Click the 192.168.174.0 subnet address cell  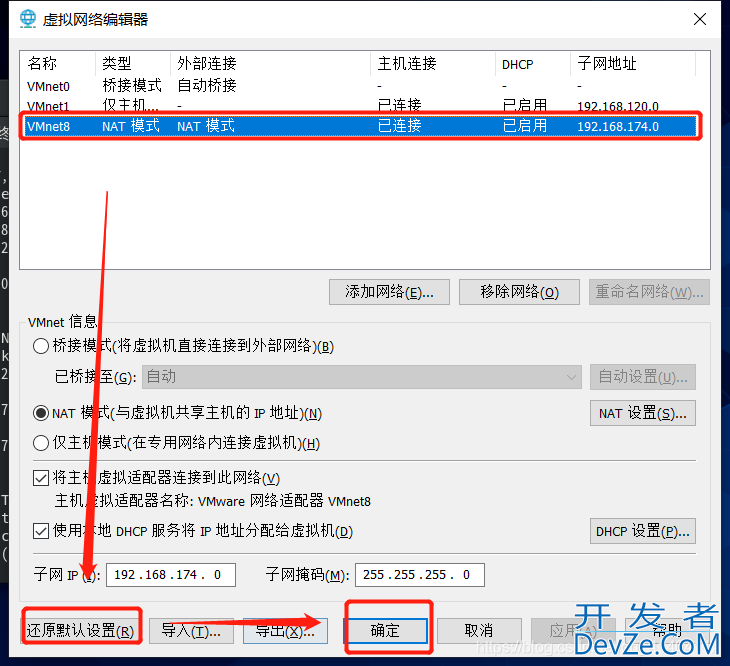pyautogui.click(x=618, y=126)
